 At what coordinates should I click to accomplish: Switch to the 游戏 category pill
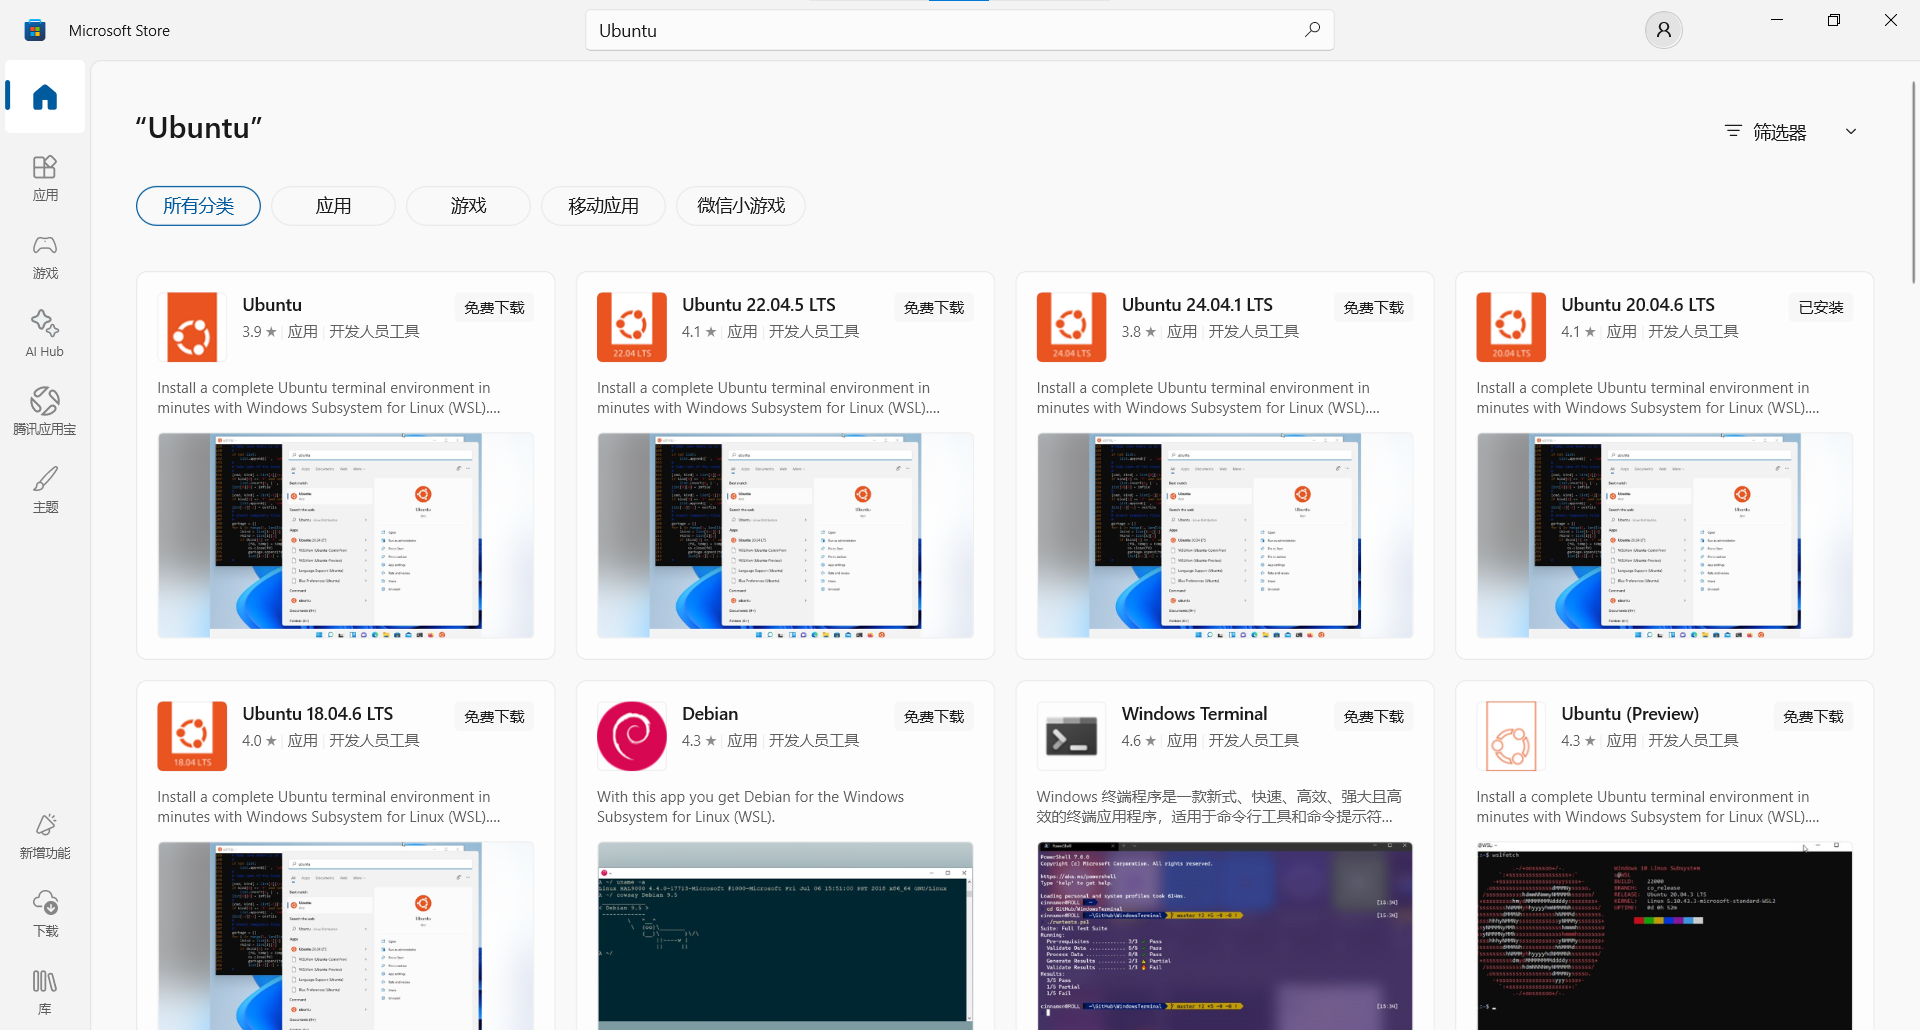click(x=467, y=206)
